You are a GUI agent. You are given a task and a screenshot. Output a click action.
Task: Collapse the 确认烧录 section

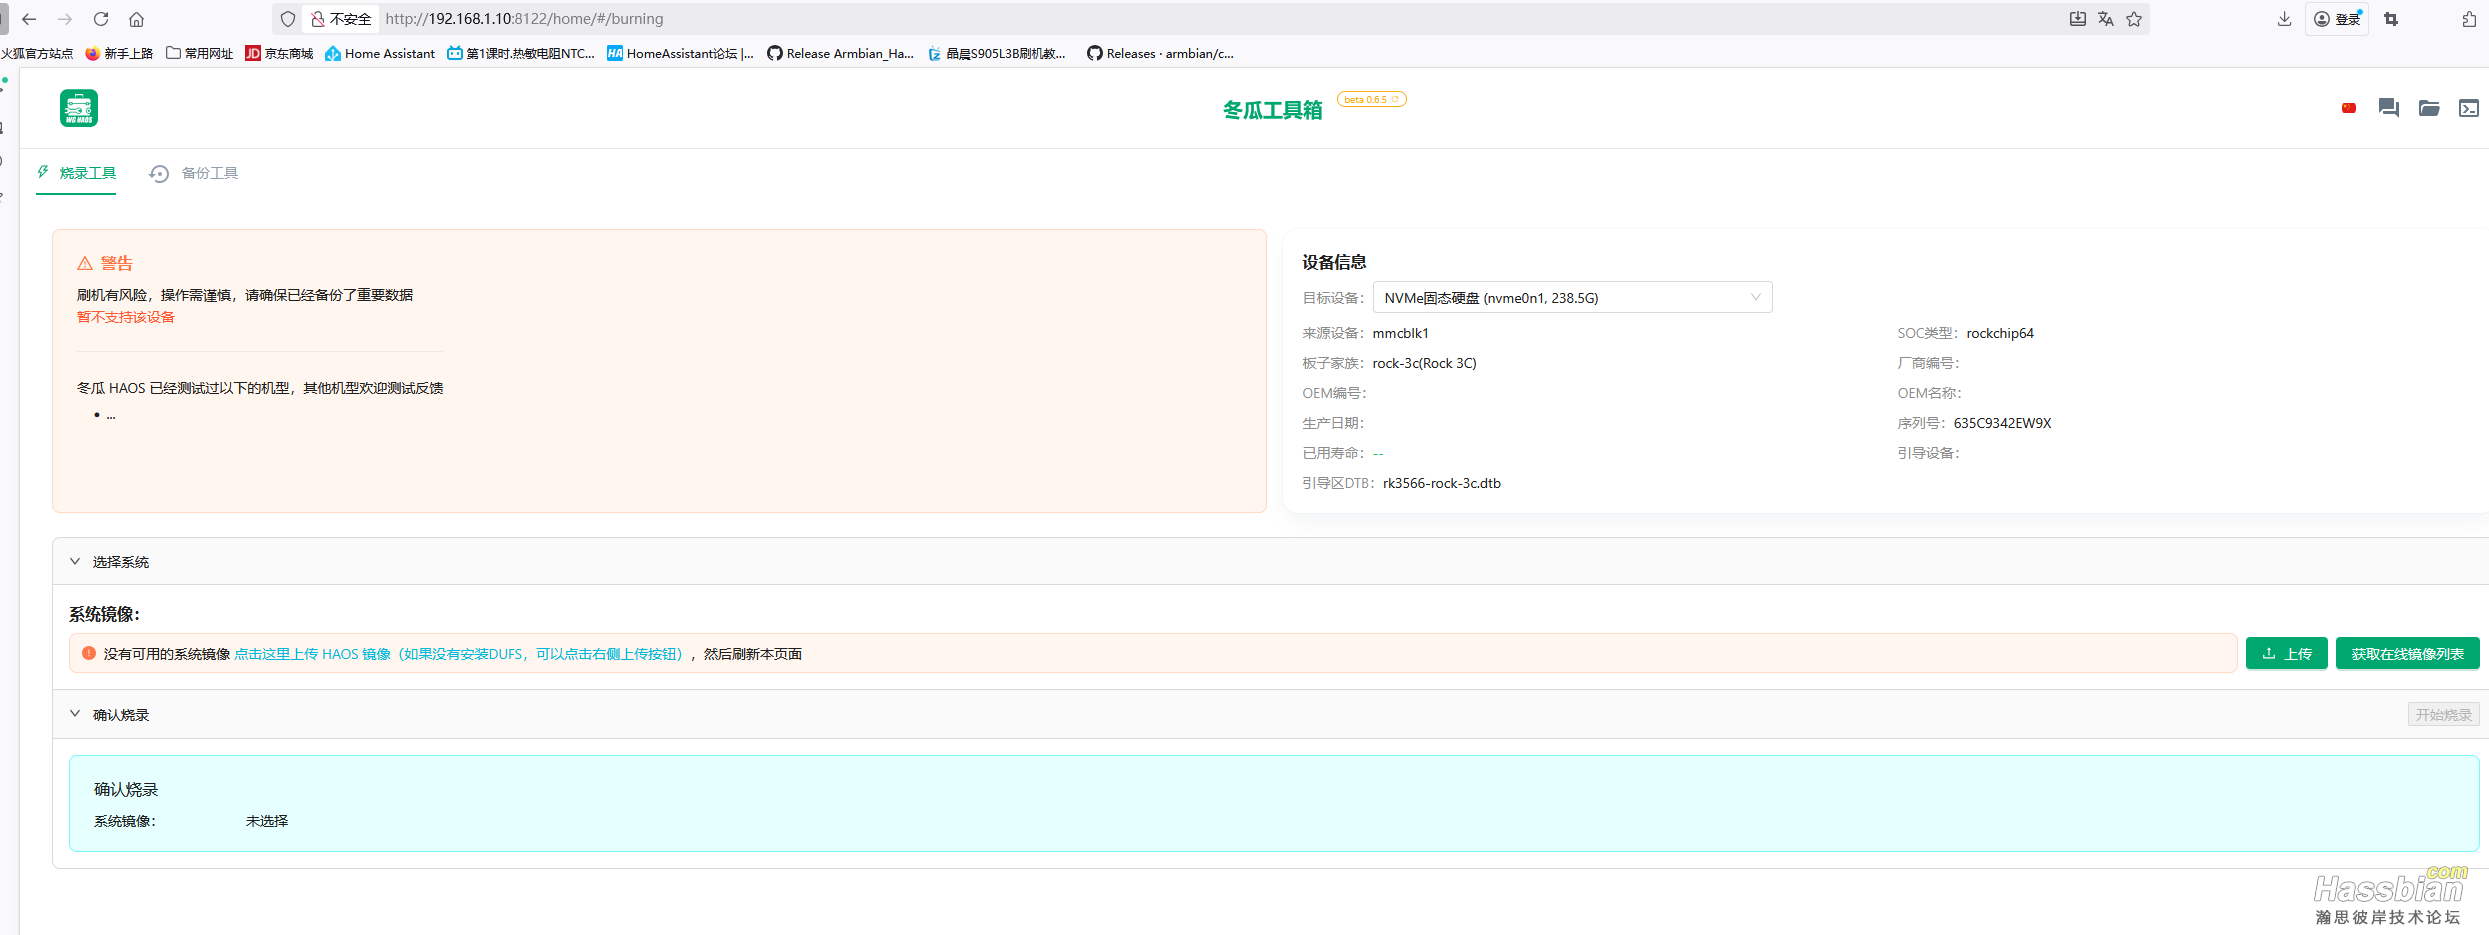coord(75,714)
